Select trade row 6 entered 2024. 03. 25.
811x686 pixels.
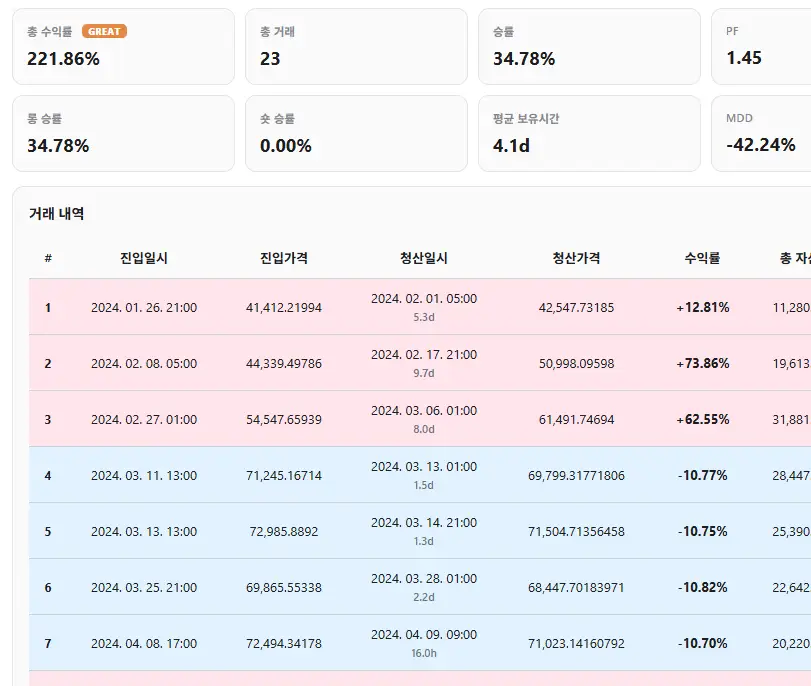tap(420, 587)
